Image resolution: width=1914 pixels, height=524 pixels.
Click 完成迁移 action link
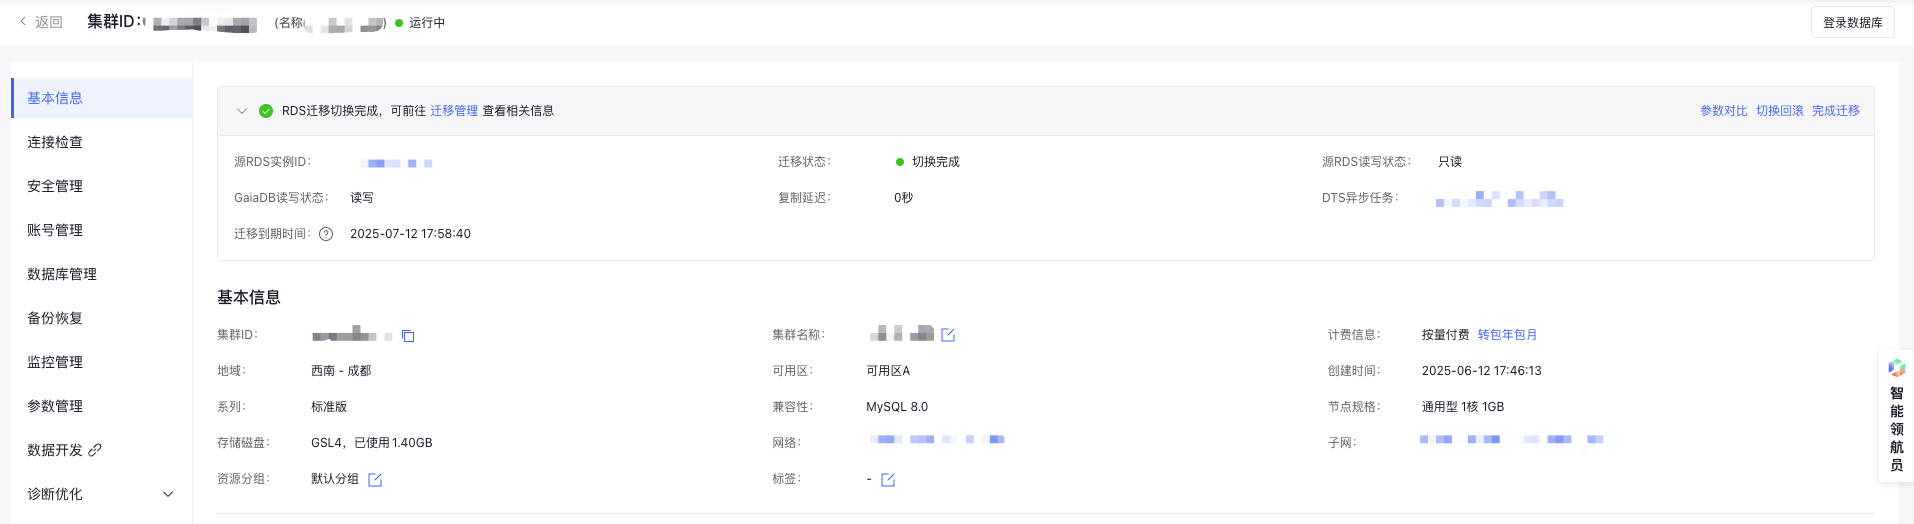1836,111
